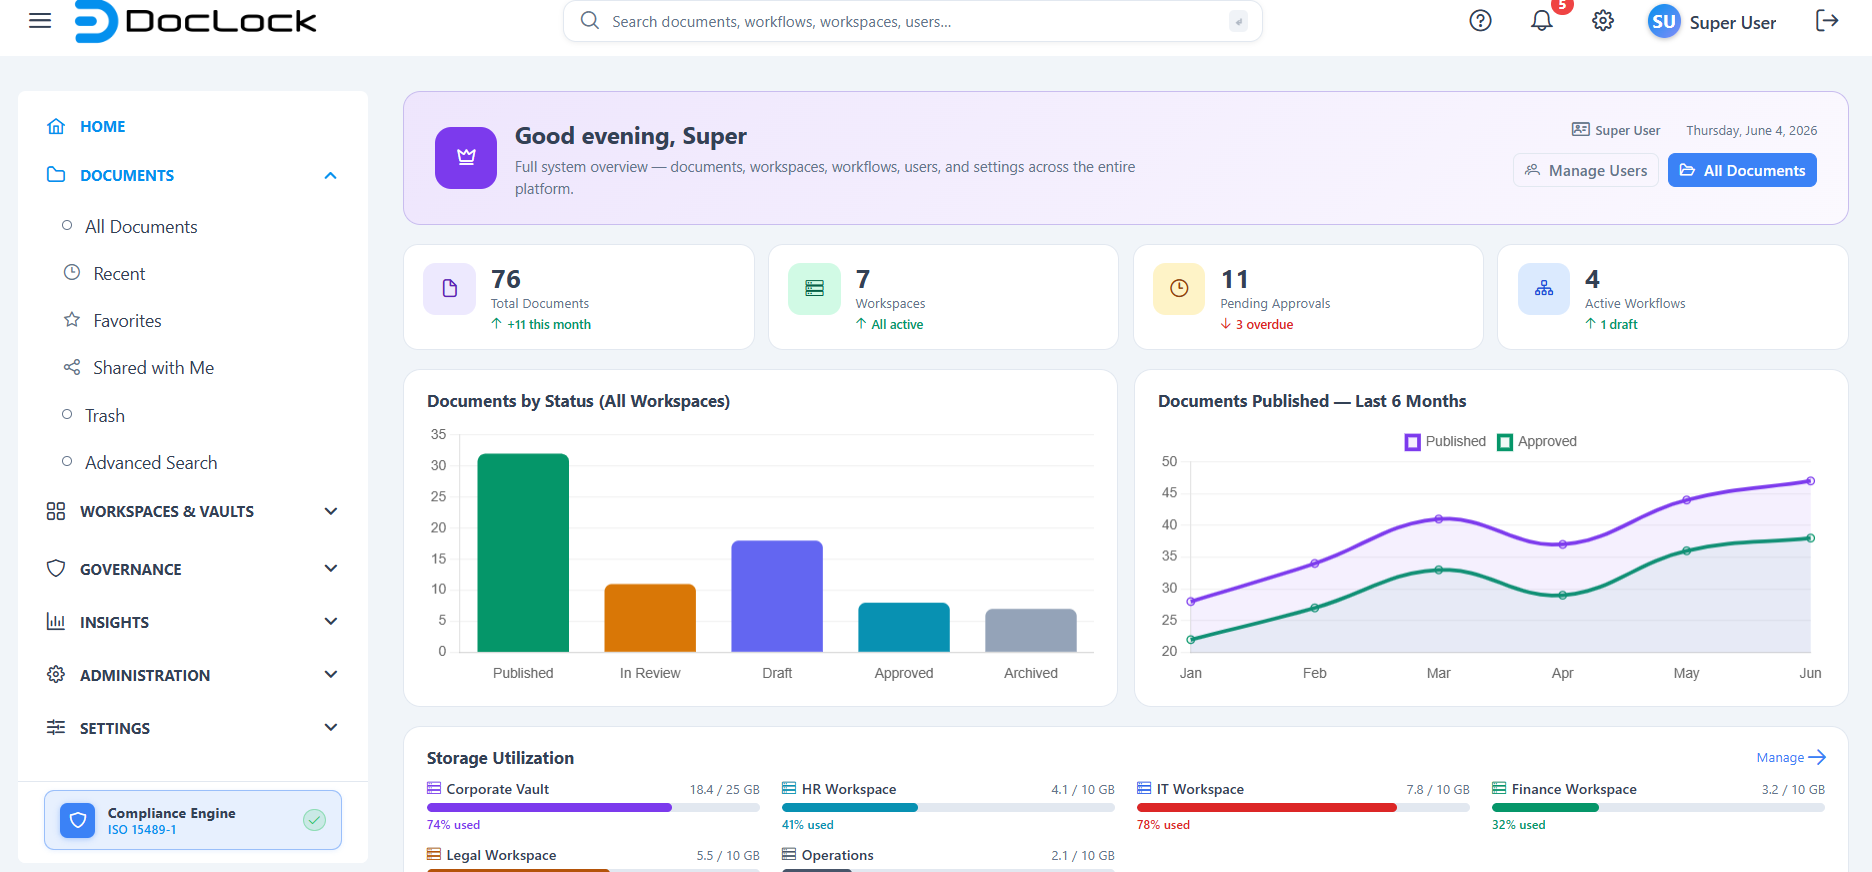Click the Legal Workspace label
1872x872 pixels.
(x=501, y=855)
